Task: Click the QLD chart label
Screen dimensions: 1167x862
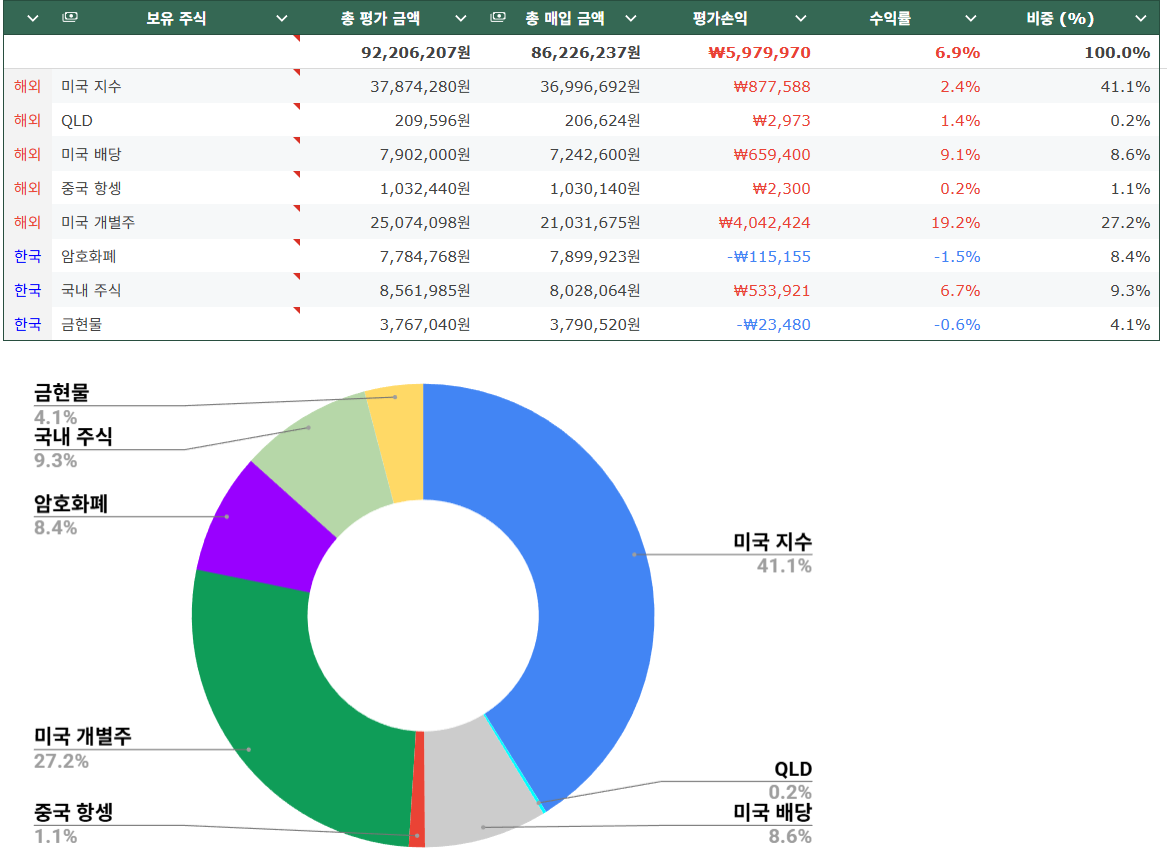Action: point(793,769)
